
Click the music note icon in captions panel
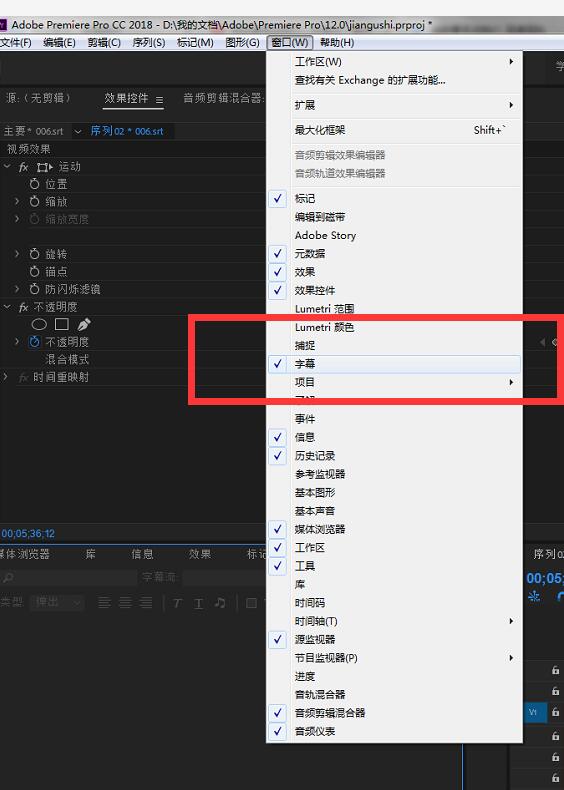pyautogui.click(x=220, y=603)
